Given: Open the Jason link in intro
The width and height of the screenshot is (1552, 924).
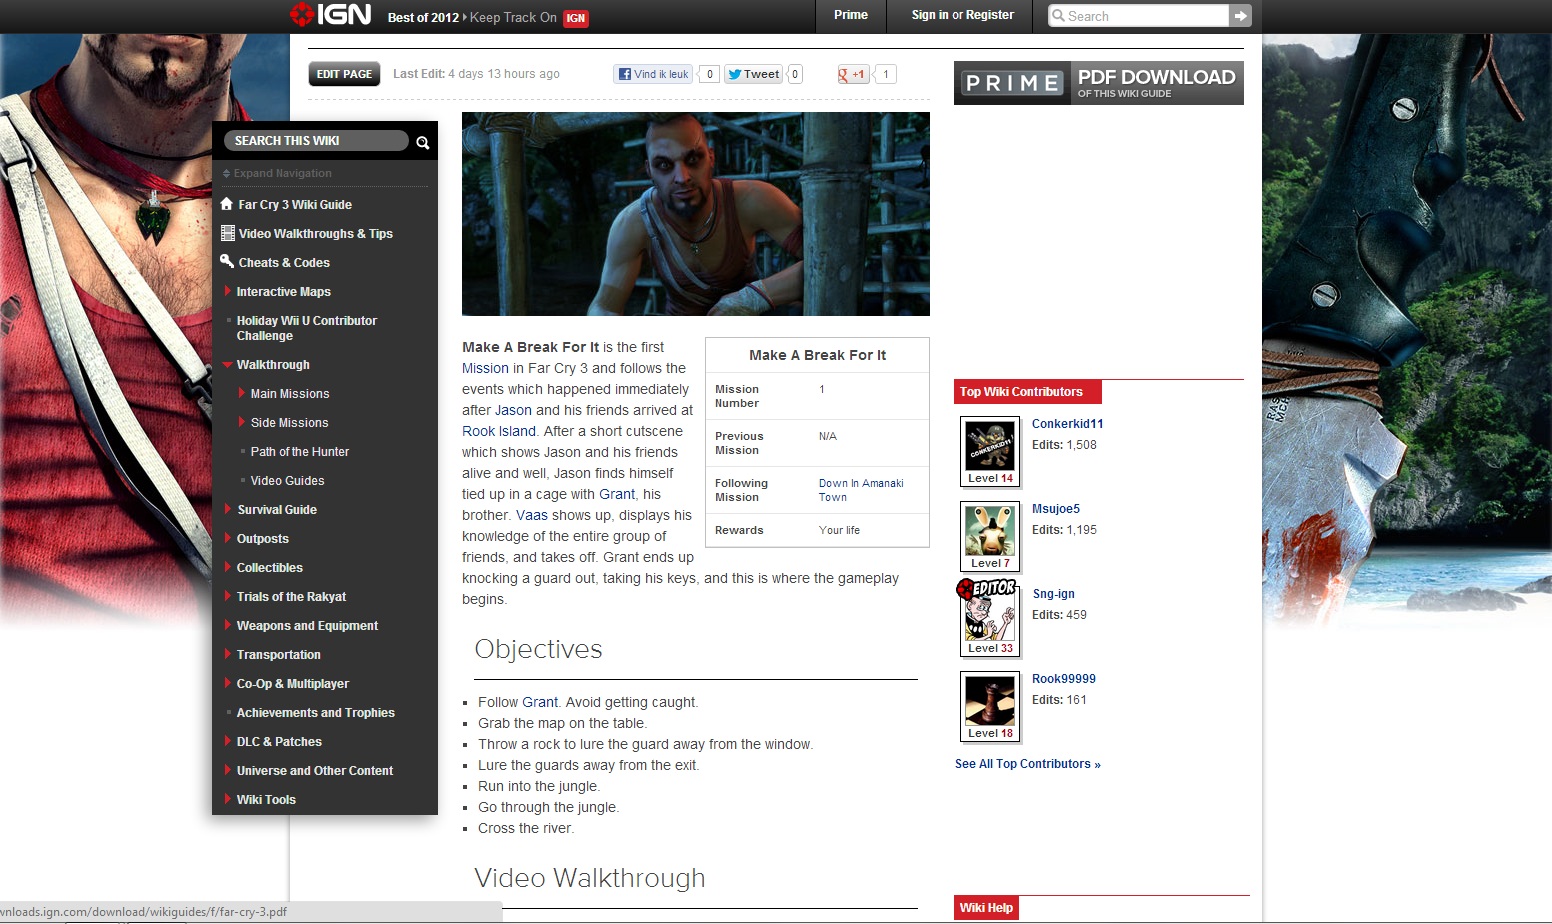Looking at the screenshot, I should tap(513, 410).
